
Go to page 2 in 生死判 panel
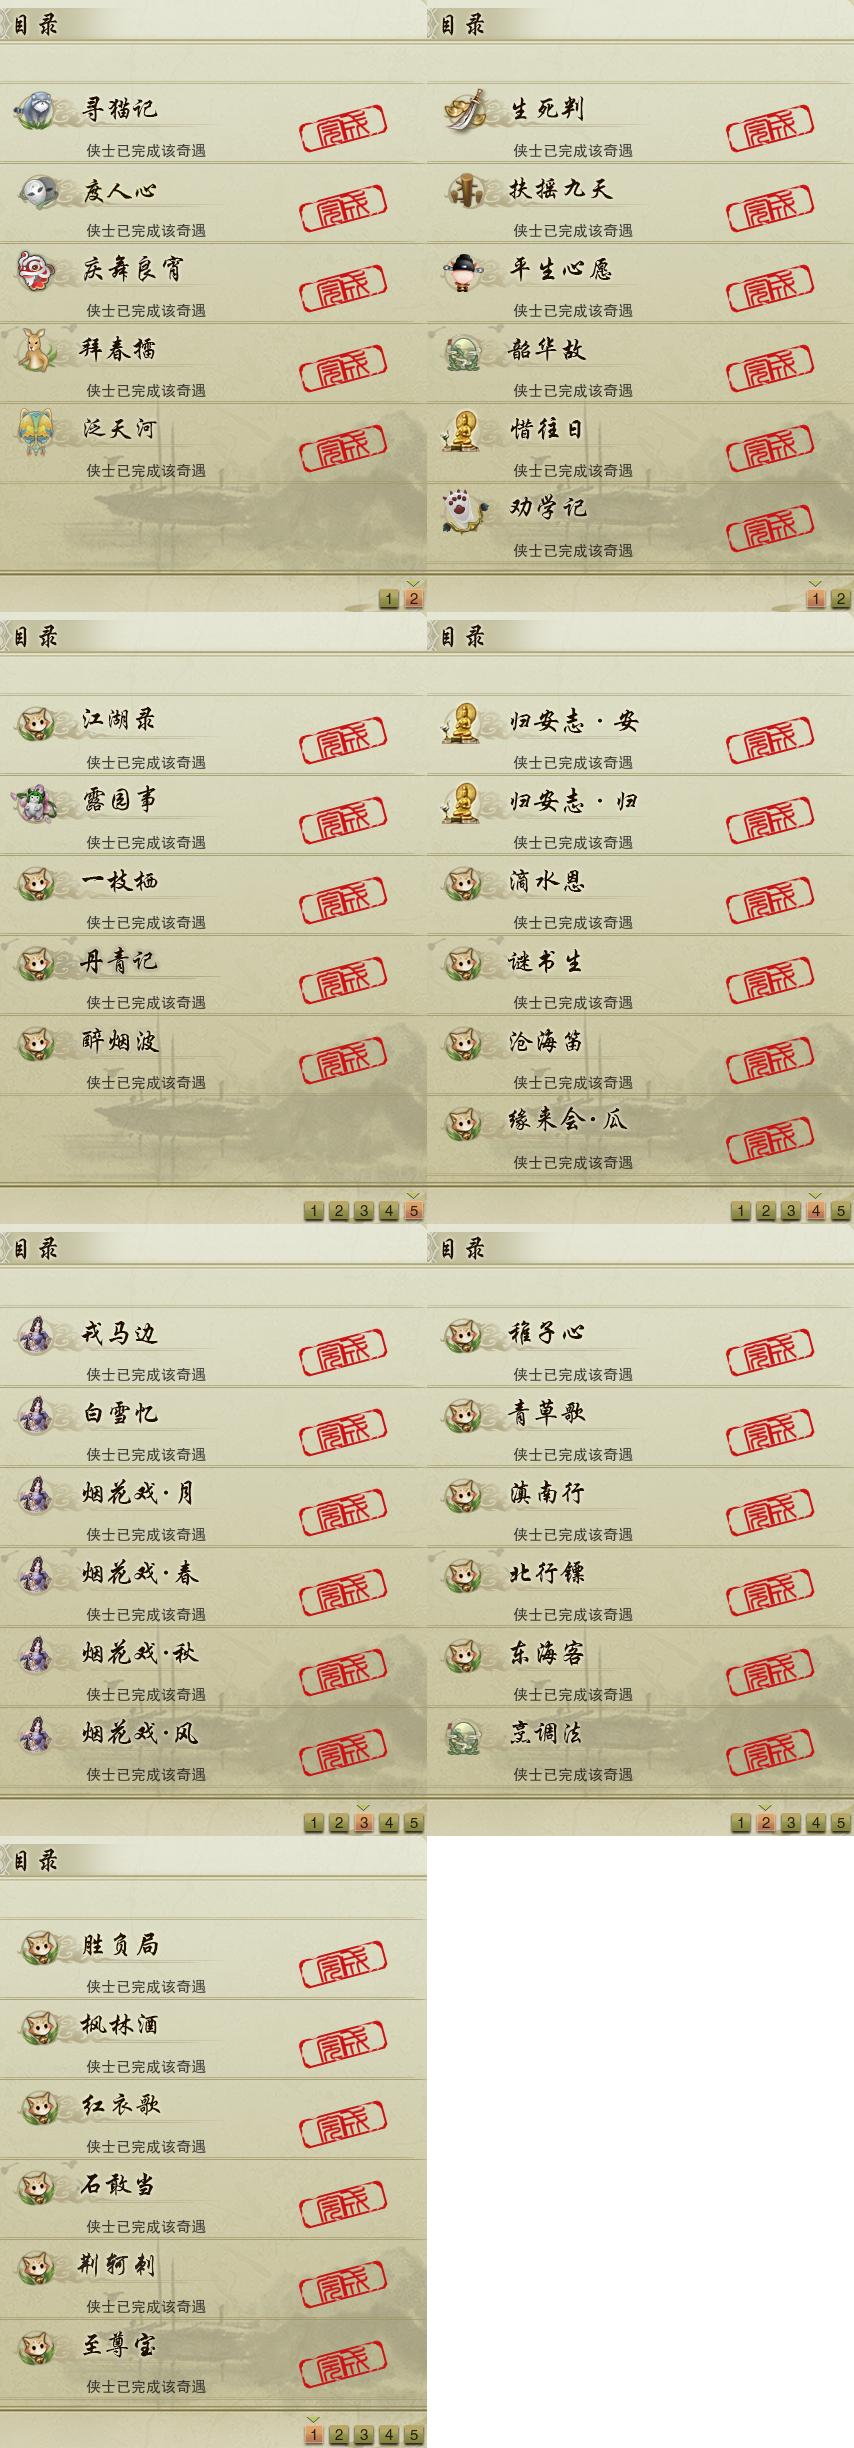tap(840, 599)
